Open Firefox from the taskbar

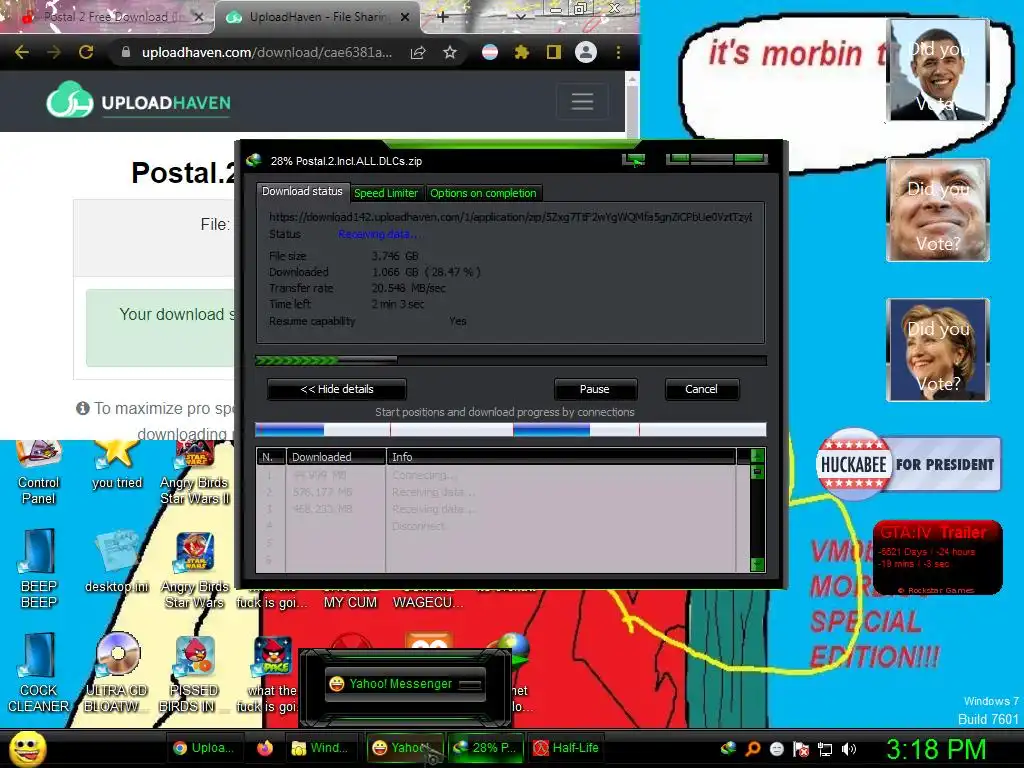[x=264, y=748]
